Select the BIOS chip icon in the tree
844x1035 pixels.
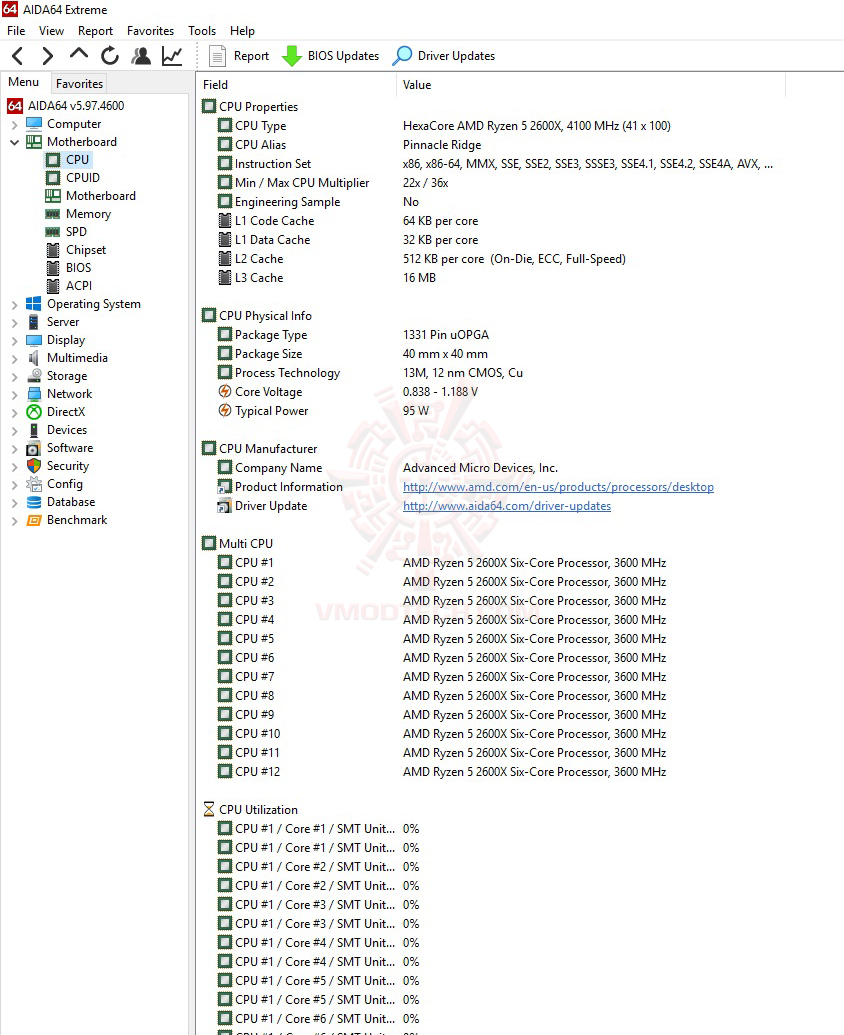[53, 268]
